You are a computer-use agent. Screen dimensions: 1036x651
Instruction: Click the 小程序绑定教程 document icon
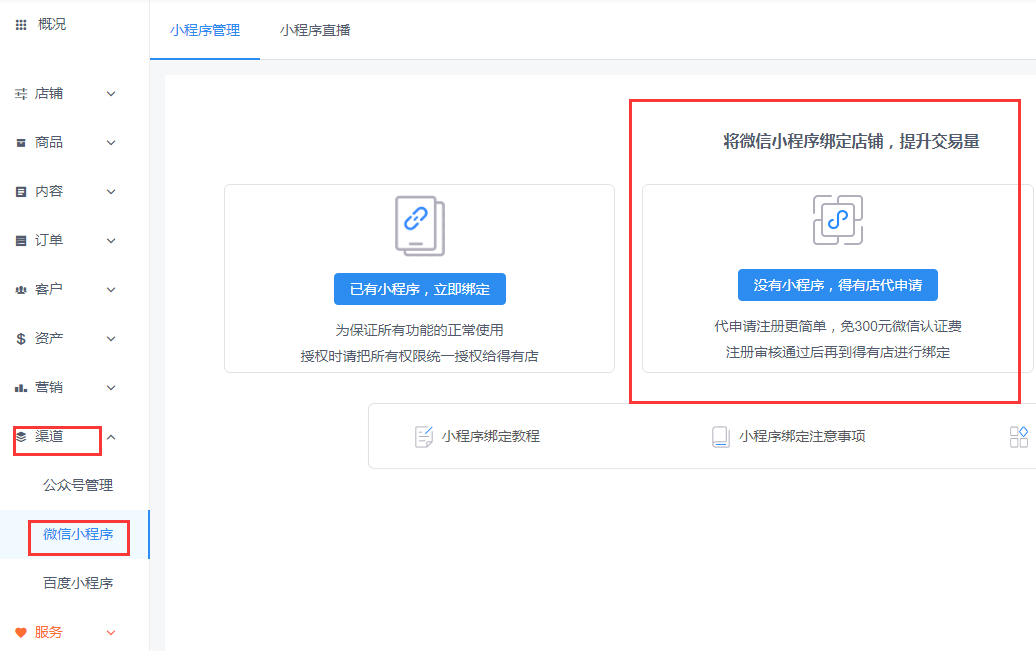point(424,437)
